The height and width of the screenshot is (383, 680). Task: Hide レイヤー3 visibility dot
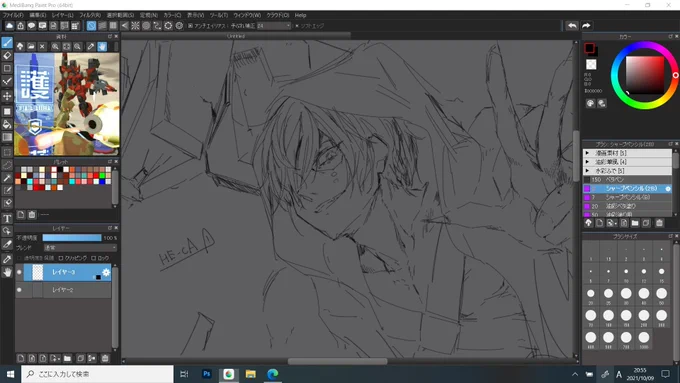click(x=19, y=272)
